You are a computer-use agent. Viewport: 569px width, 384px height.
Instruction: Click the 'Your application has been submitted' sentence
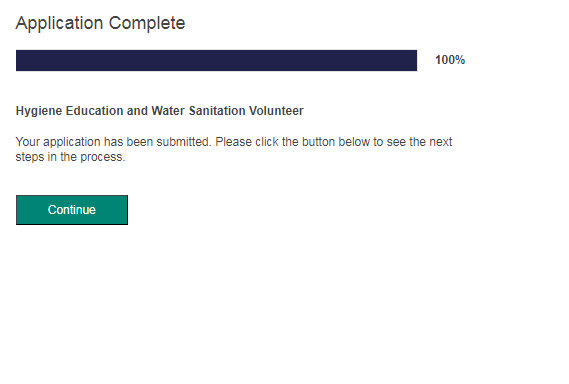[114, 142]
